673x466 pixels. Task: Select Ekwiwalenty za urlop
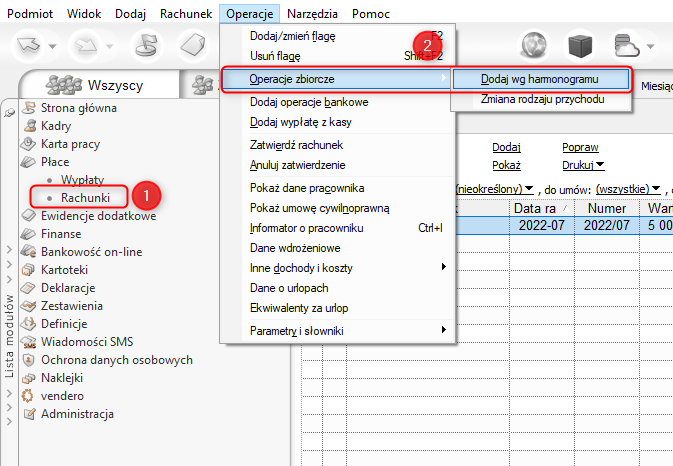coord(337,308)
